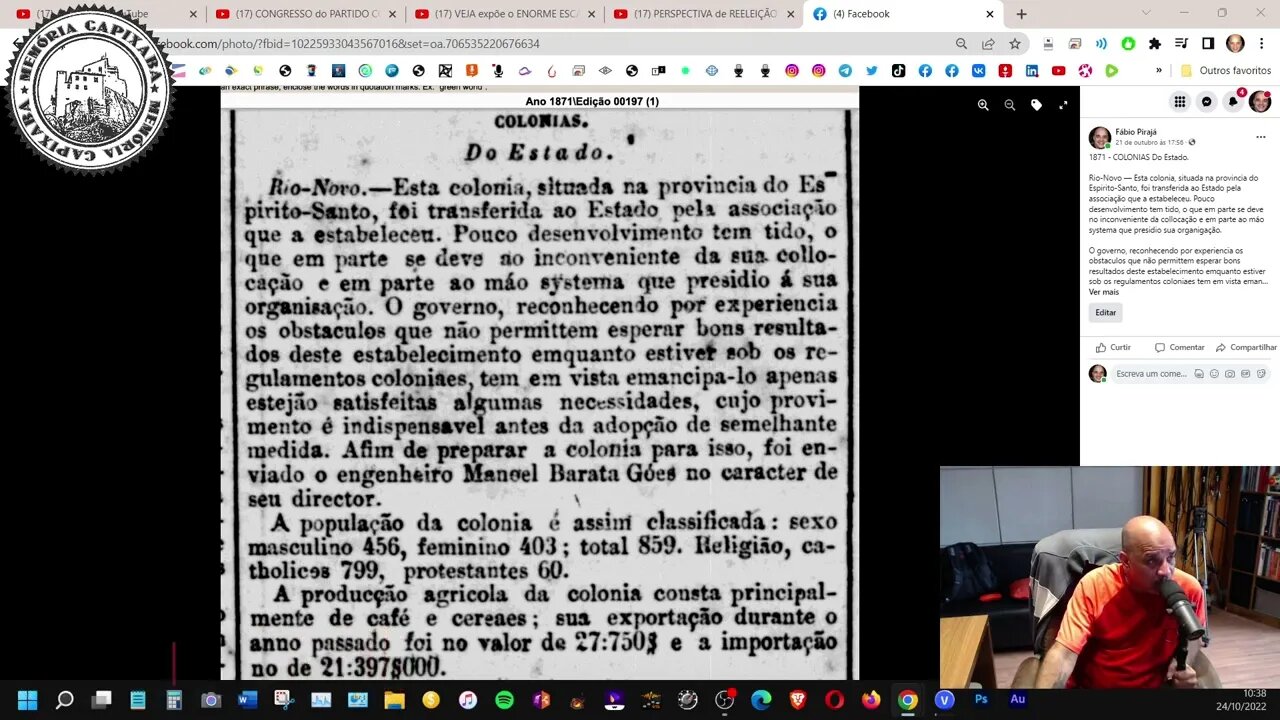Expand the post with Ver mais

point(1104,292)
